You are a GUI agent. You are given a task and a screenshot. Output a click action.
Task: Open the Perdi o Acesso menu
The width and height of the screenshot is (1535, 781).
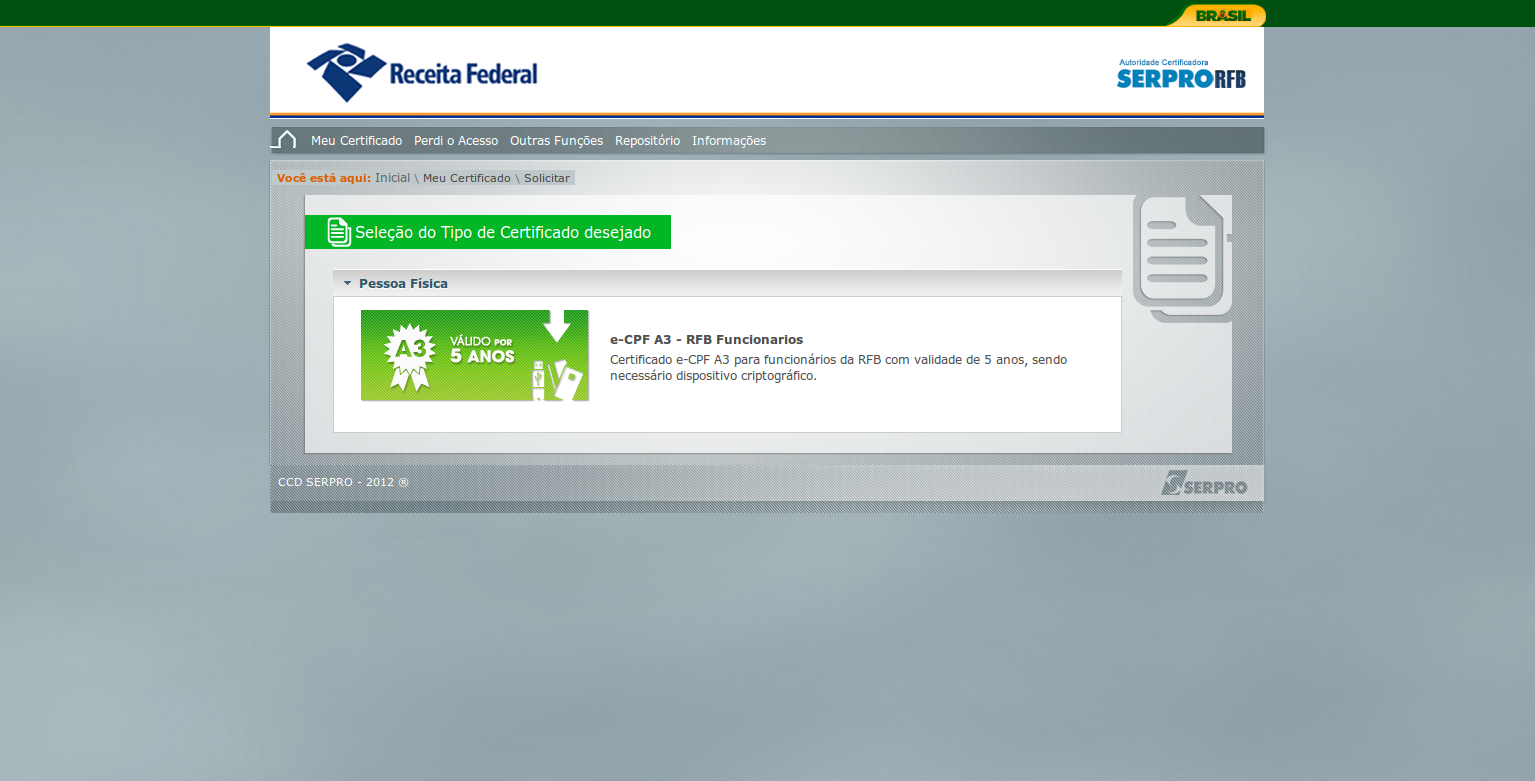click(x=456, y=141)
